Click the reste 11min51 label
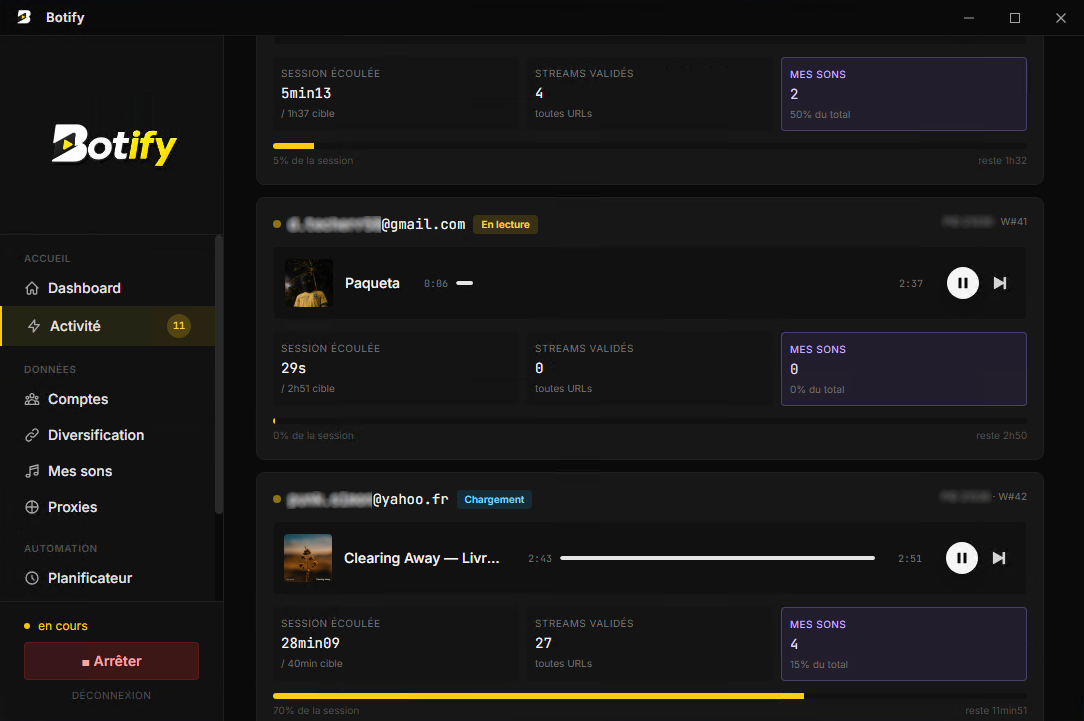1084x721 pixels. click(996, 711)
